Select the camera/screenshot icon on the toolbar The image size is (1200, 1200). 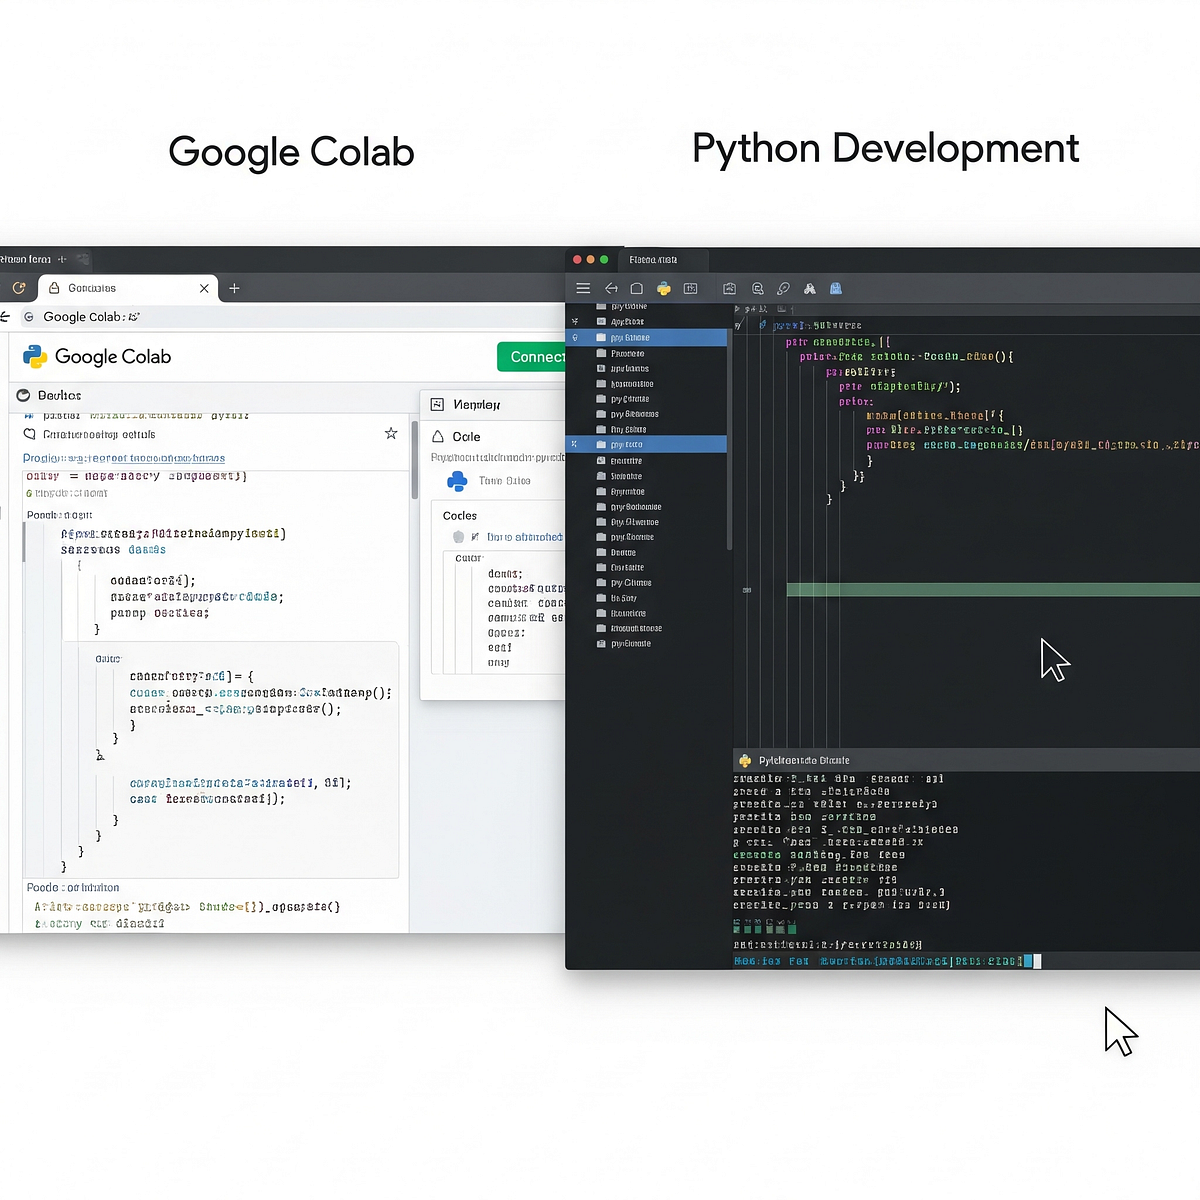pos(729,288)
